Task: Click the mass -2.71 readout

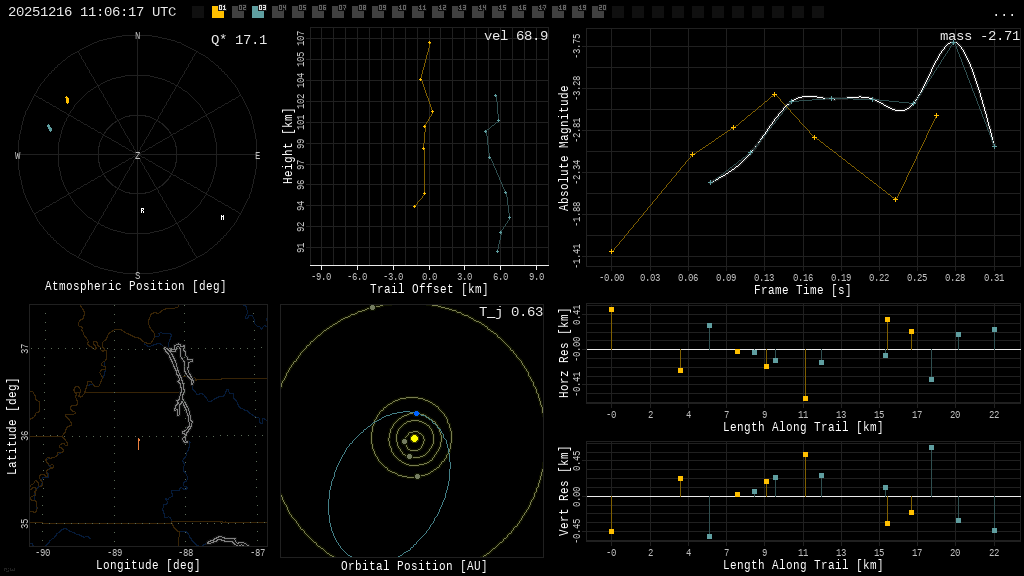Action: click(980, 36)
